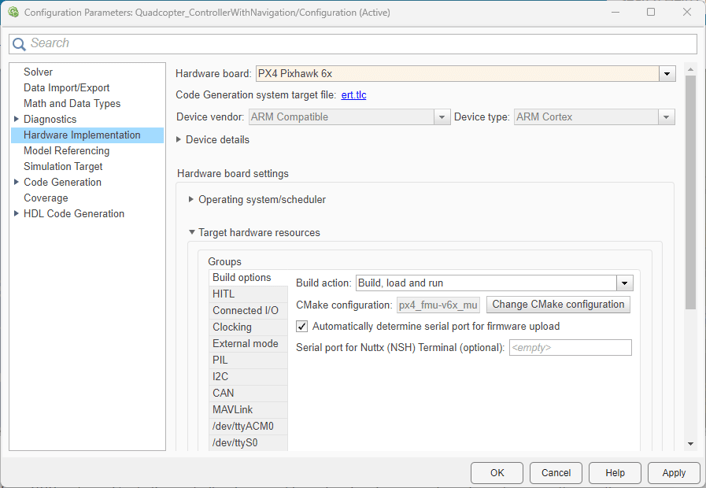Click the Simulink app icon in title bar
Viewport: 706px width, 488px height.
(x=13, y=12)
